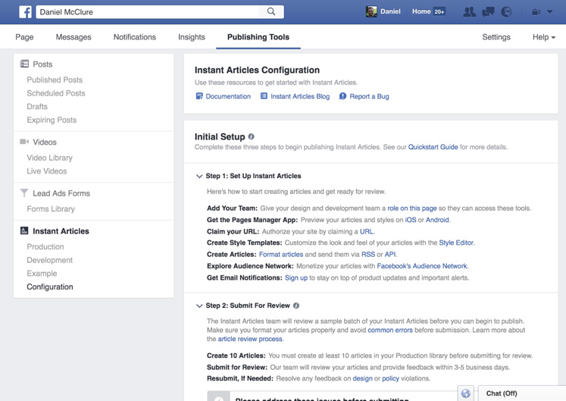
Task: Open Forms Library in sidebar
Action: (x=51, y=209)
